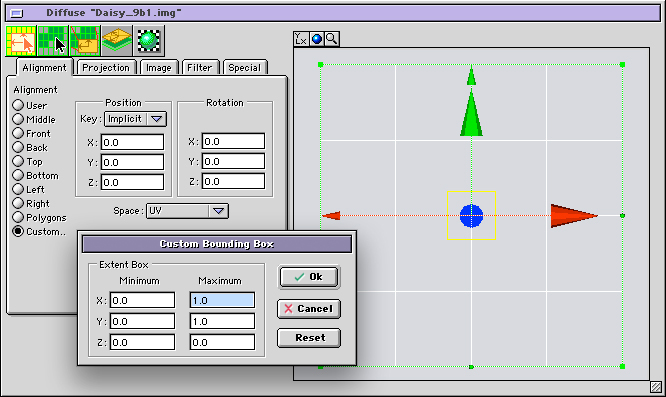Screen dimensions: 666x397
Task: Click the Reset button
Action: (309, 338)
